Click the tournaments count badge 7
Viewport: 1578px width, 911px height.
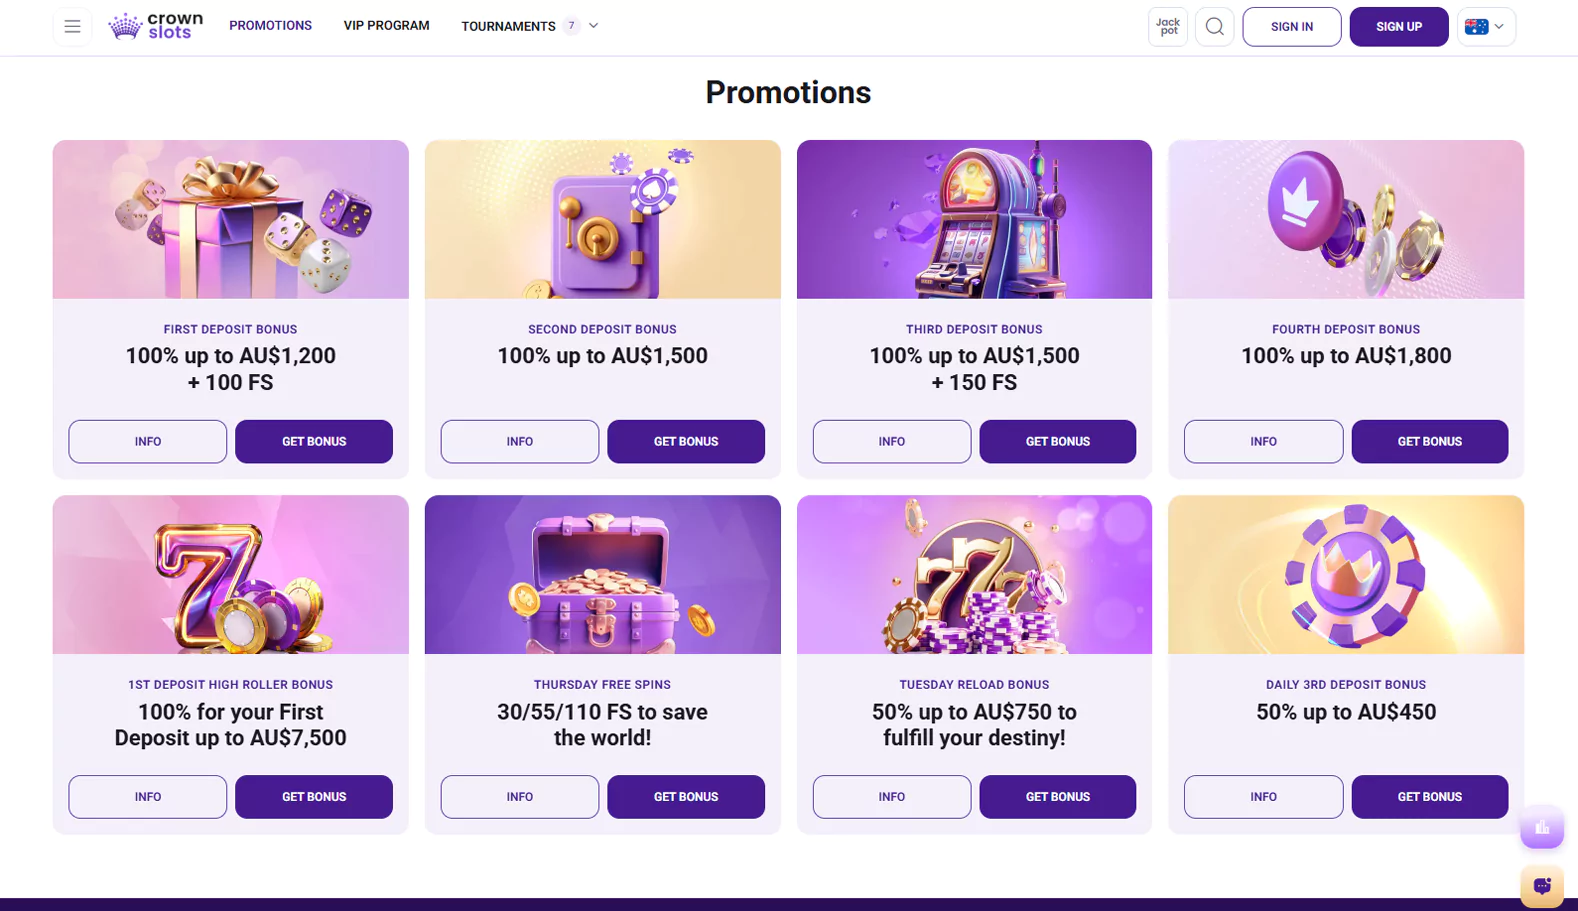(x=571, y=26)
